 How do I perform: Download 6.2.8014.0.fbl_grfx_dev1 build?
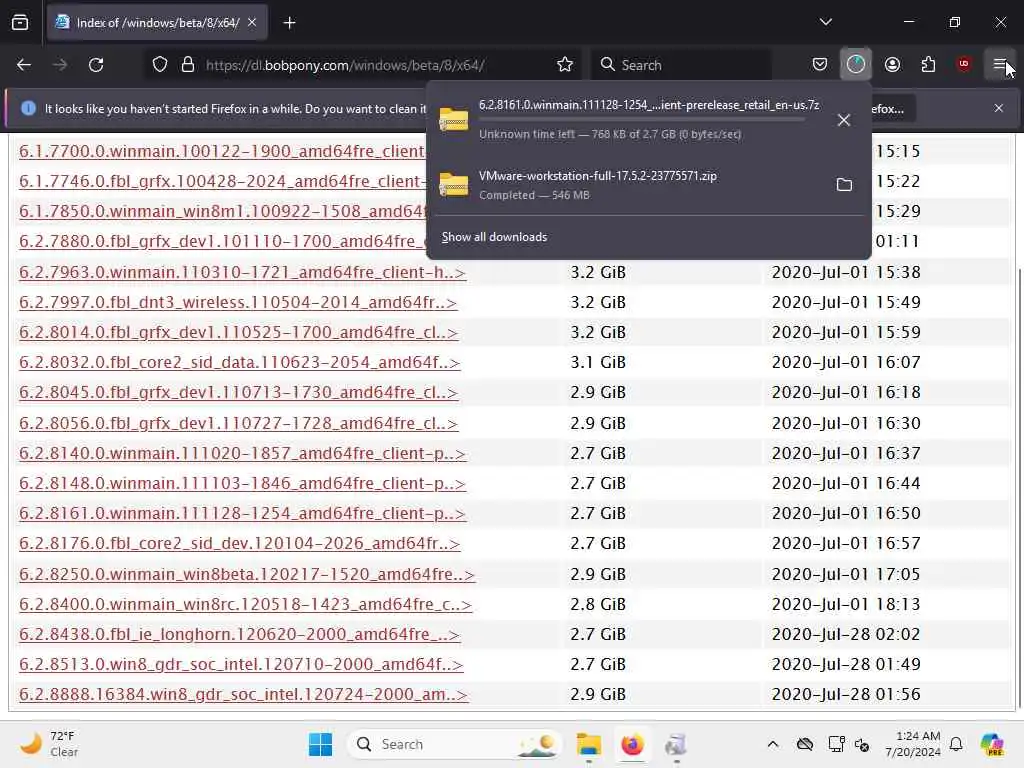pos(238,332)
